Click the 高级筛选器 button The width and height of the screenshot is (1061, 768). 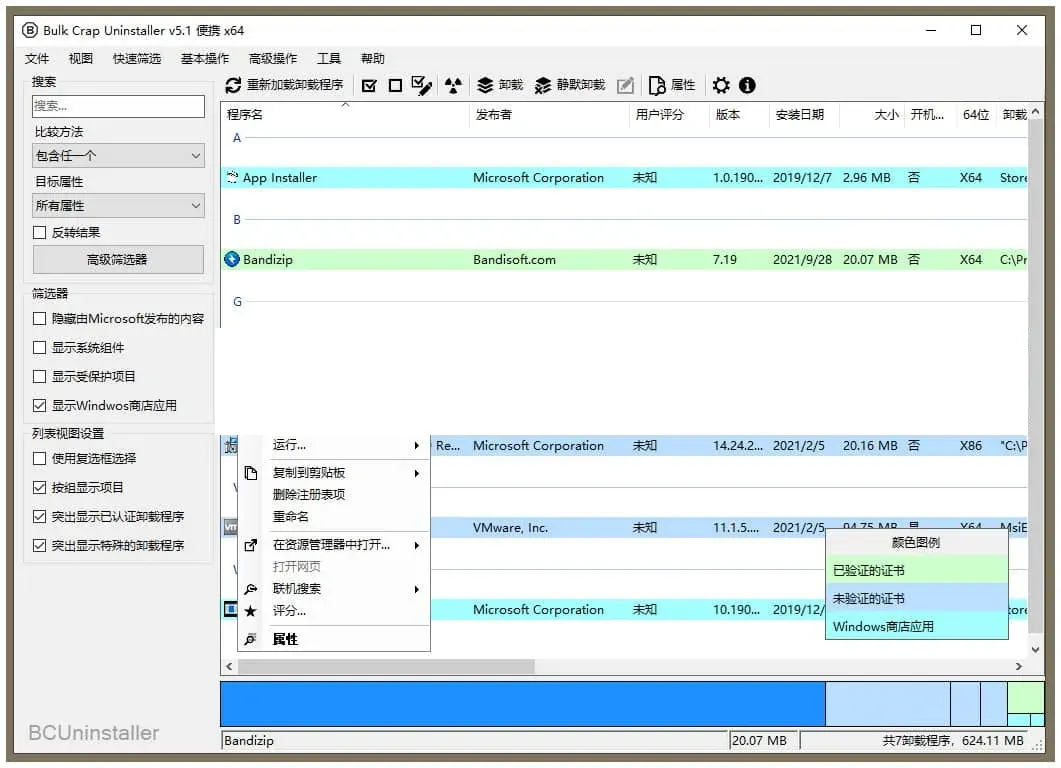tap(117, 259)
